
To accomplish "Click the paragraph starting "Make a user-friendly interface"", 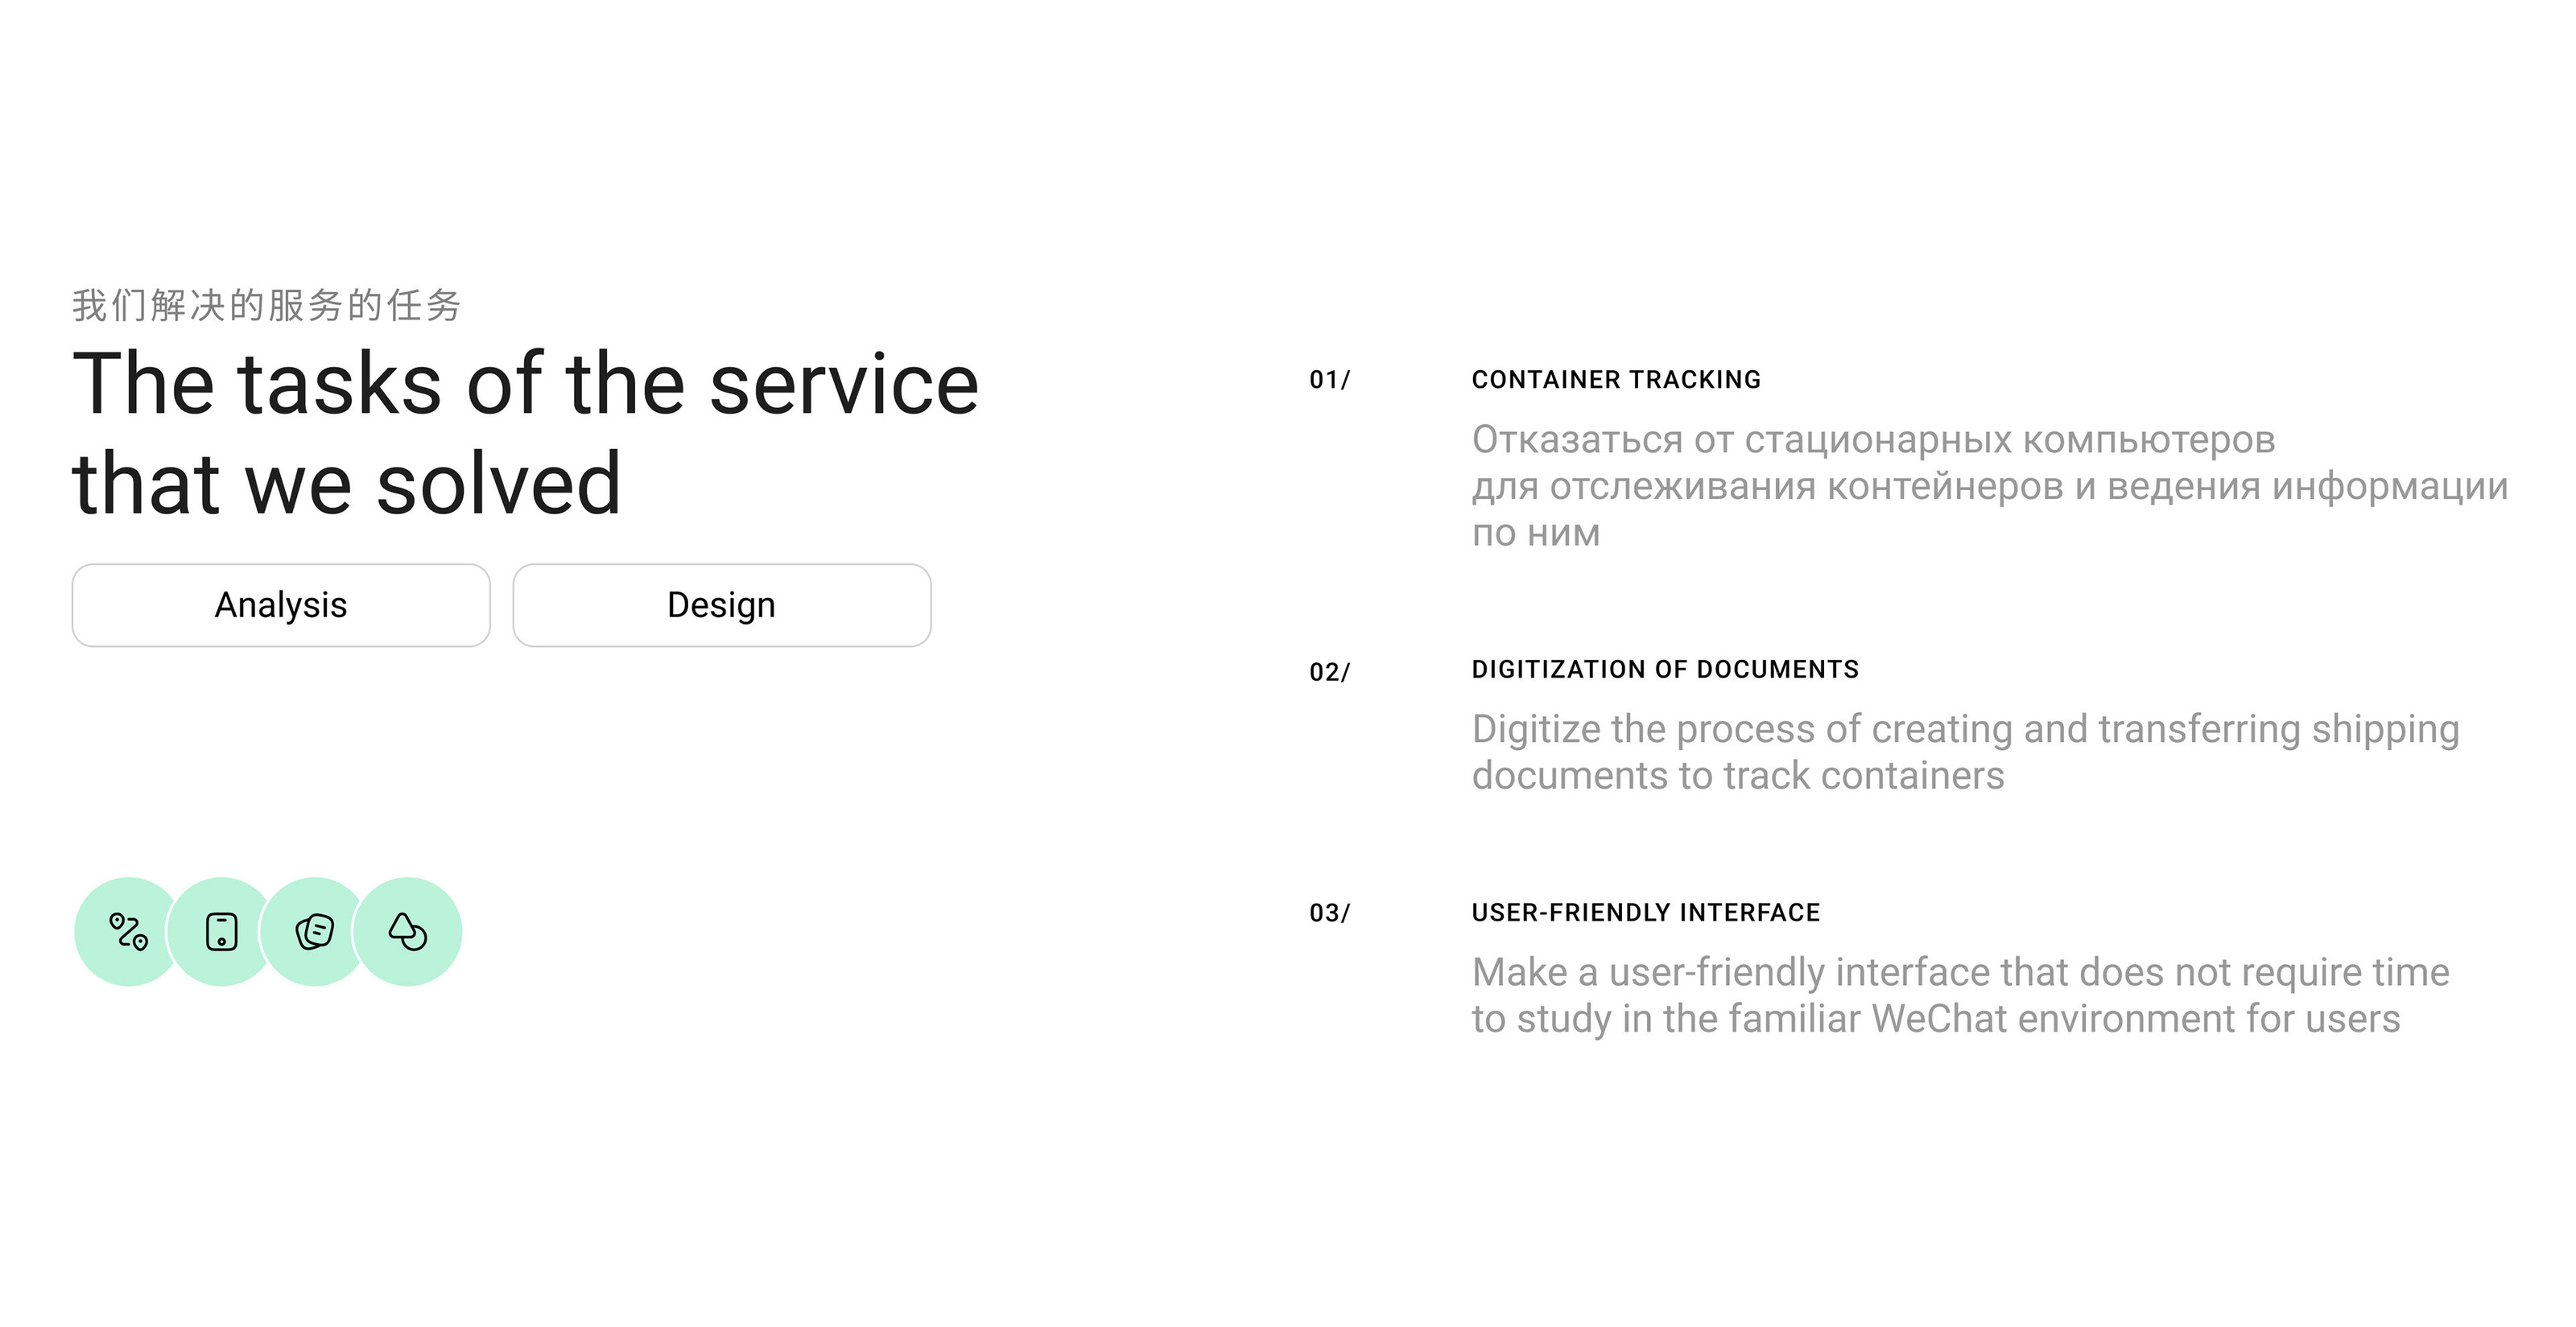I will pyautogui.click(x=1959, y=995).
